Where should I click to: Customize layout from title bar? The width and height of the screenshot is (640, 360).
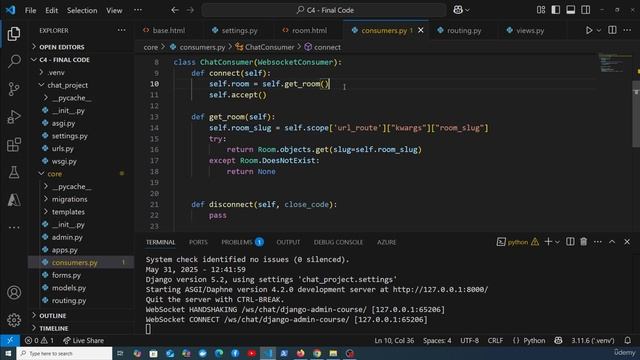[541, 10]
